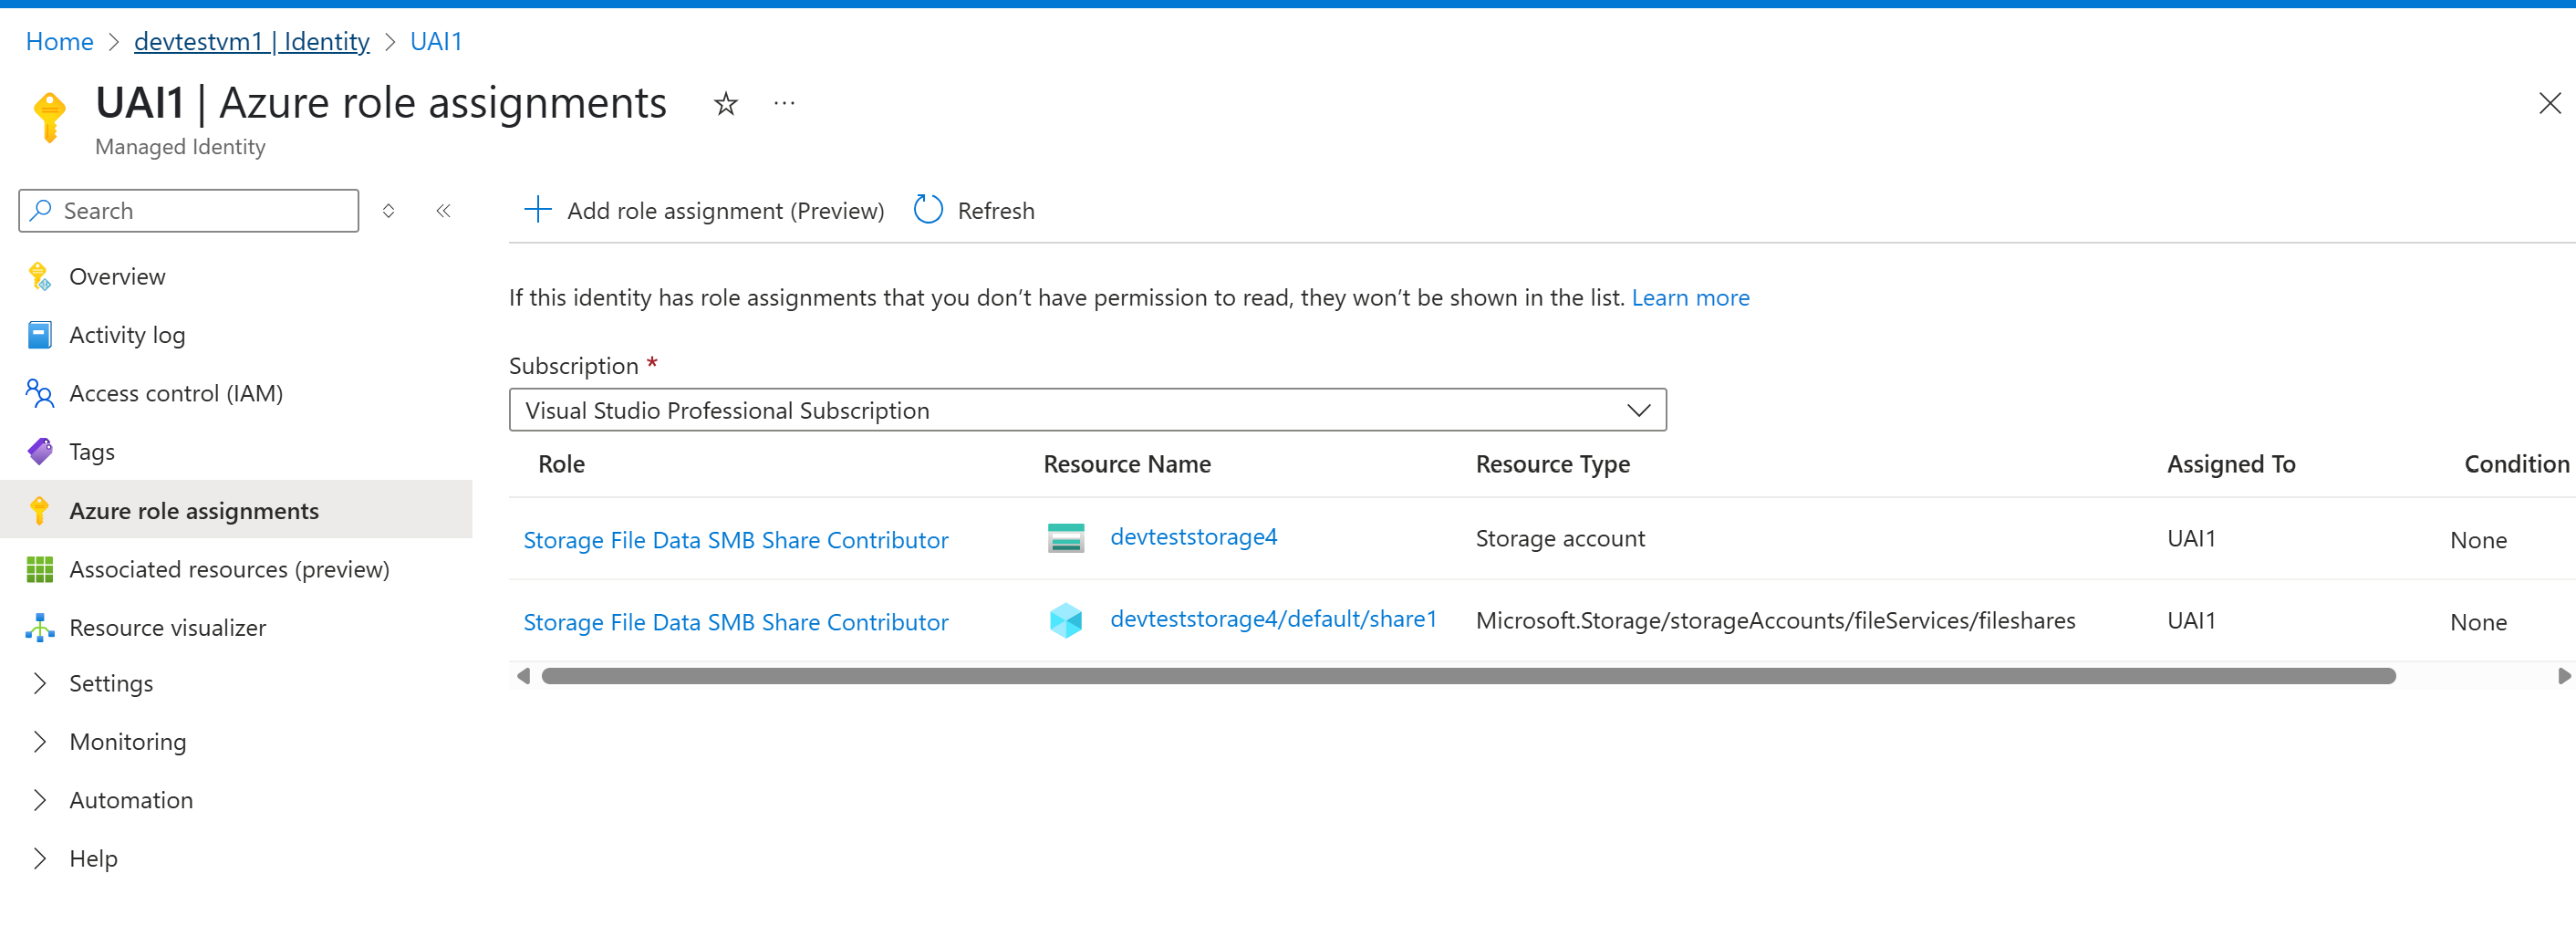
Task: Click the UAI1 managed identity key icon
Action: pos(49,117)
